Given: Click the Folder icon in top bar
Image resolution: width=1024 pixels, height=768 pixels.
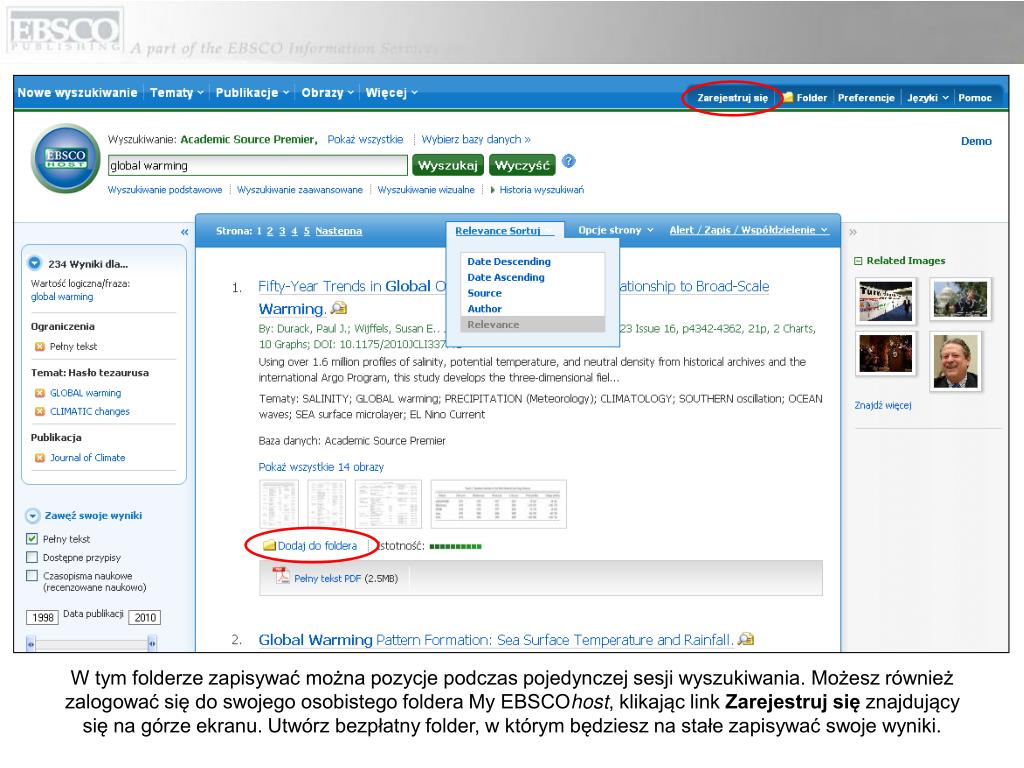Looking at the screenshot, I should (788, 97).
